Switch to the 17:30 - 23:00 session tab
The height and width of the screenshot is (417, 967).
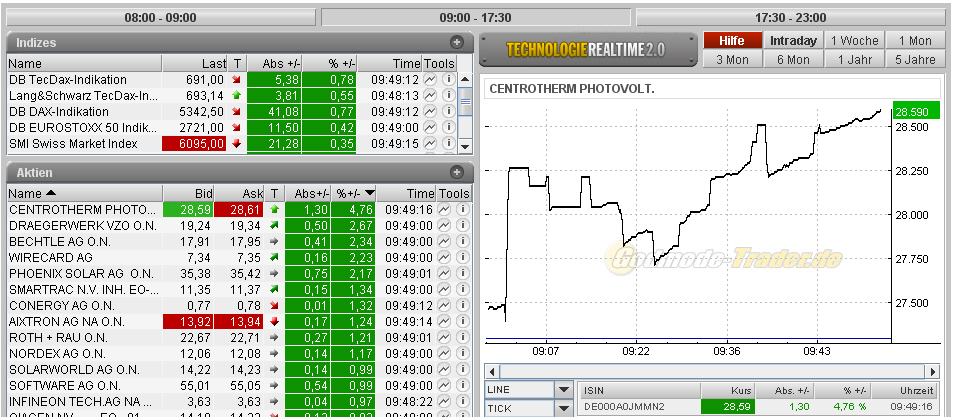pos(790,18)
